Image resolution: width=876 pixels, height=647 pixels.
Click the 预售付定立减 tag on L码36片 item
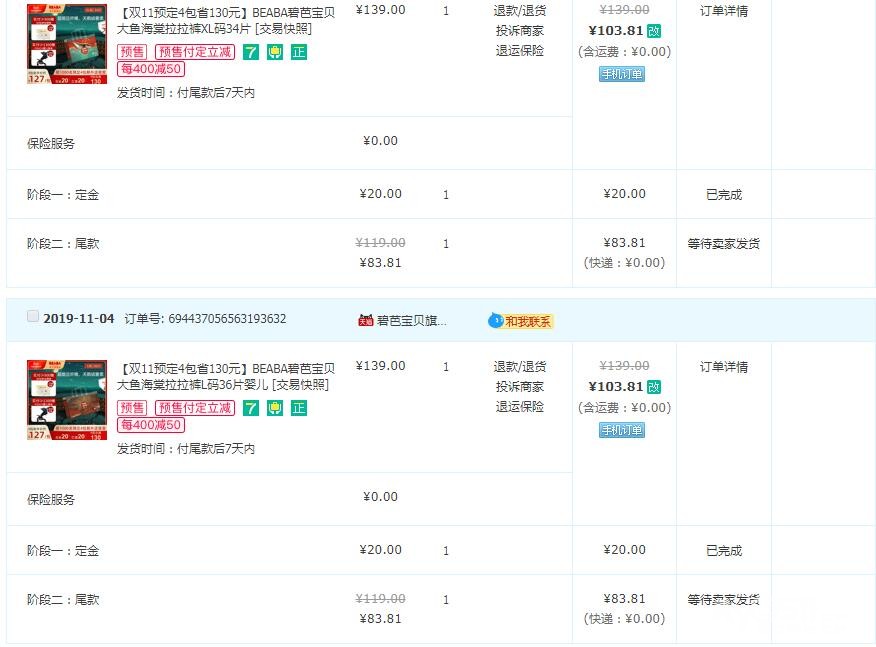click(195, 408)
